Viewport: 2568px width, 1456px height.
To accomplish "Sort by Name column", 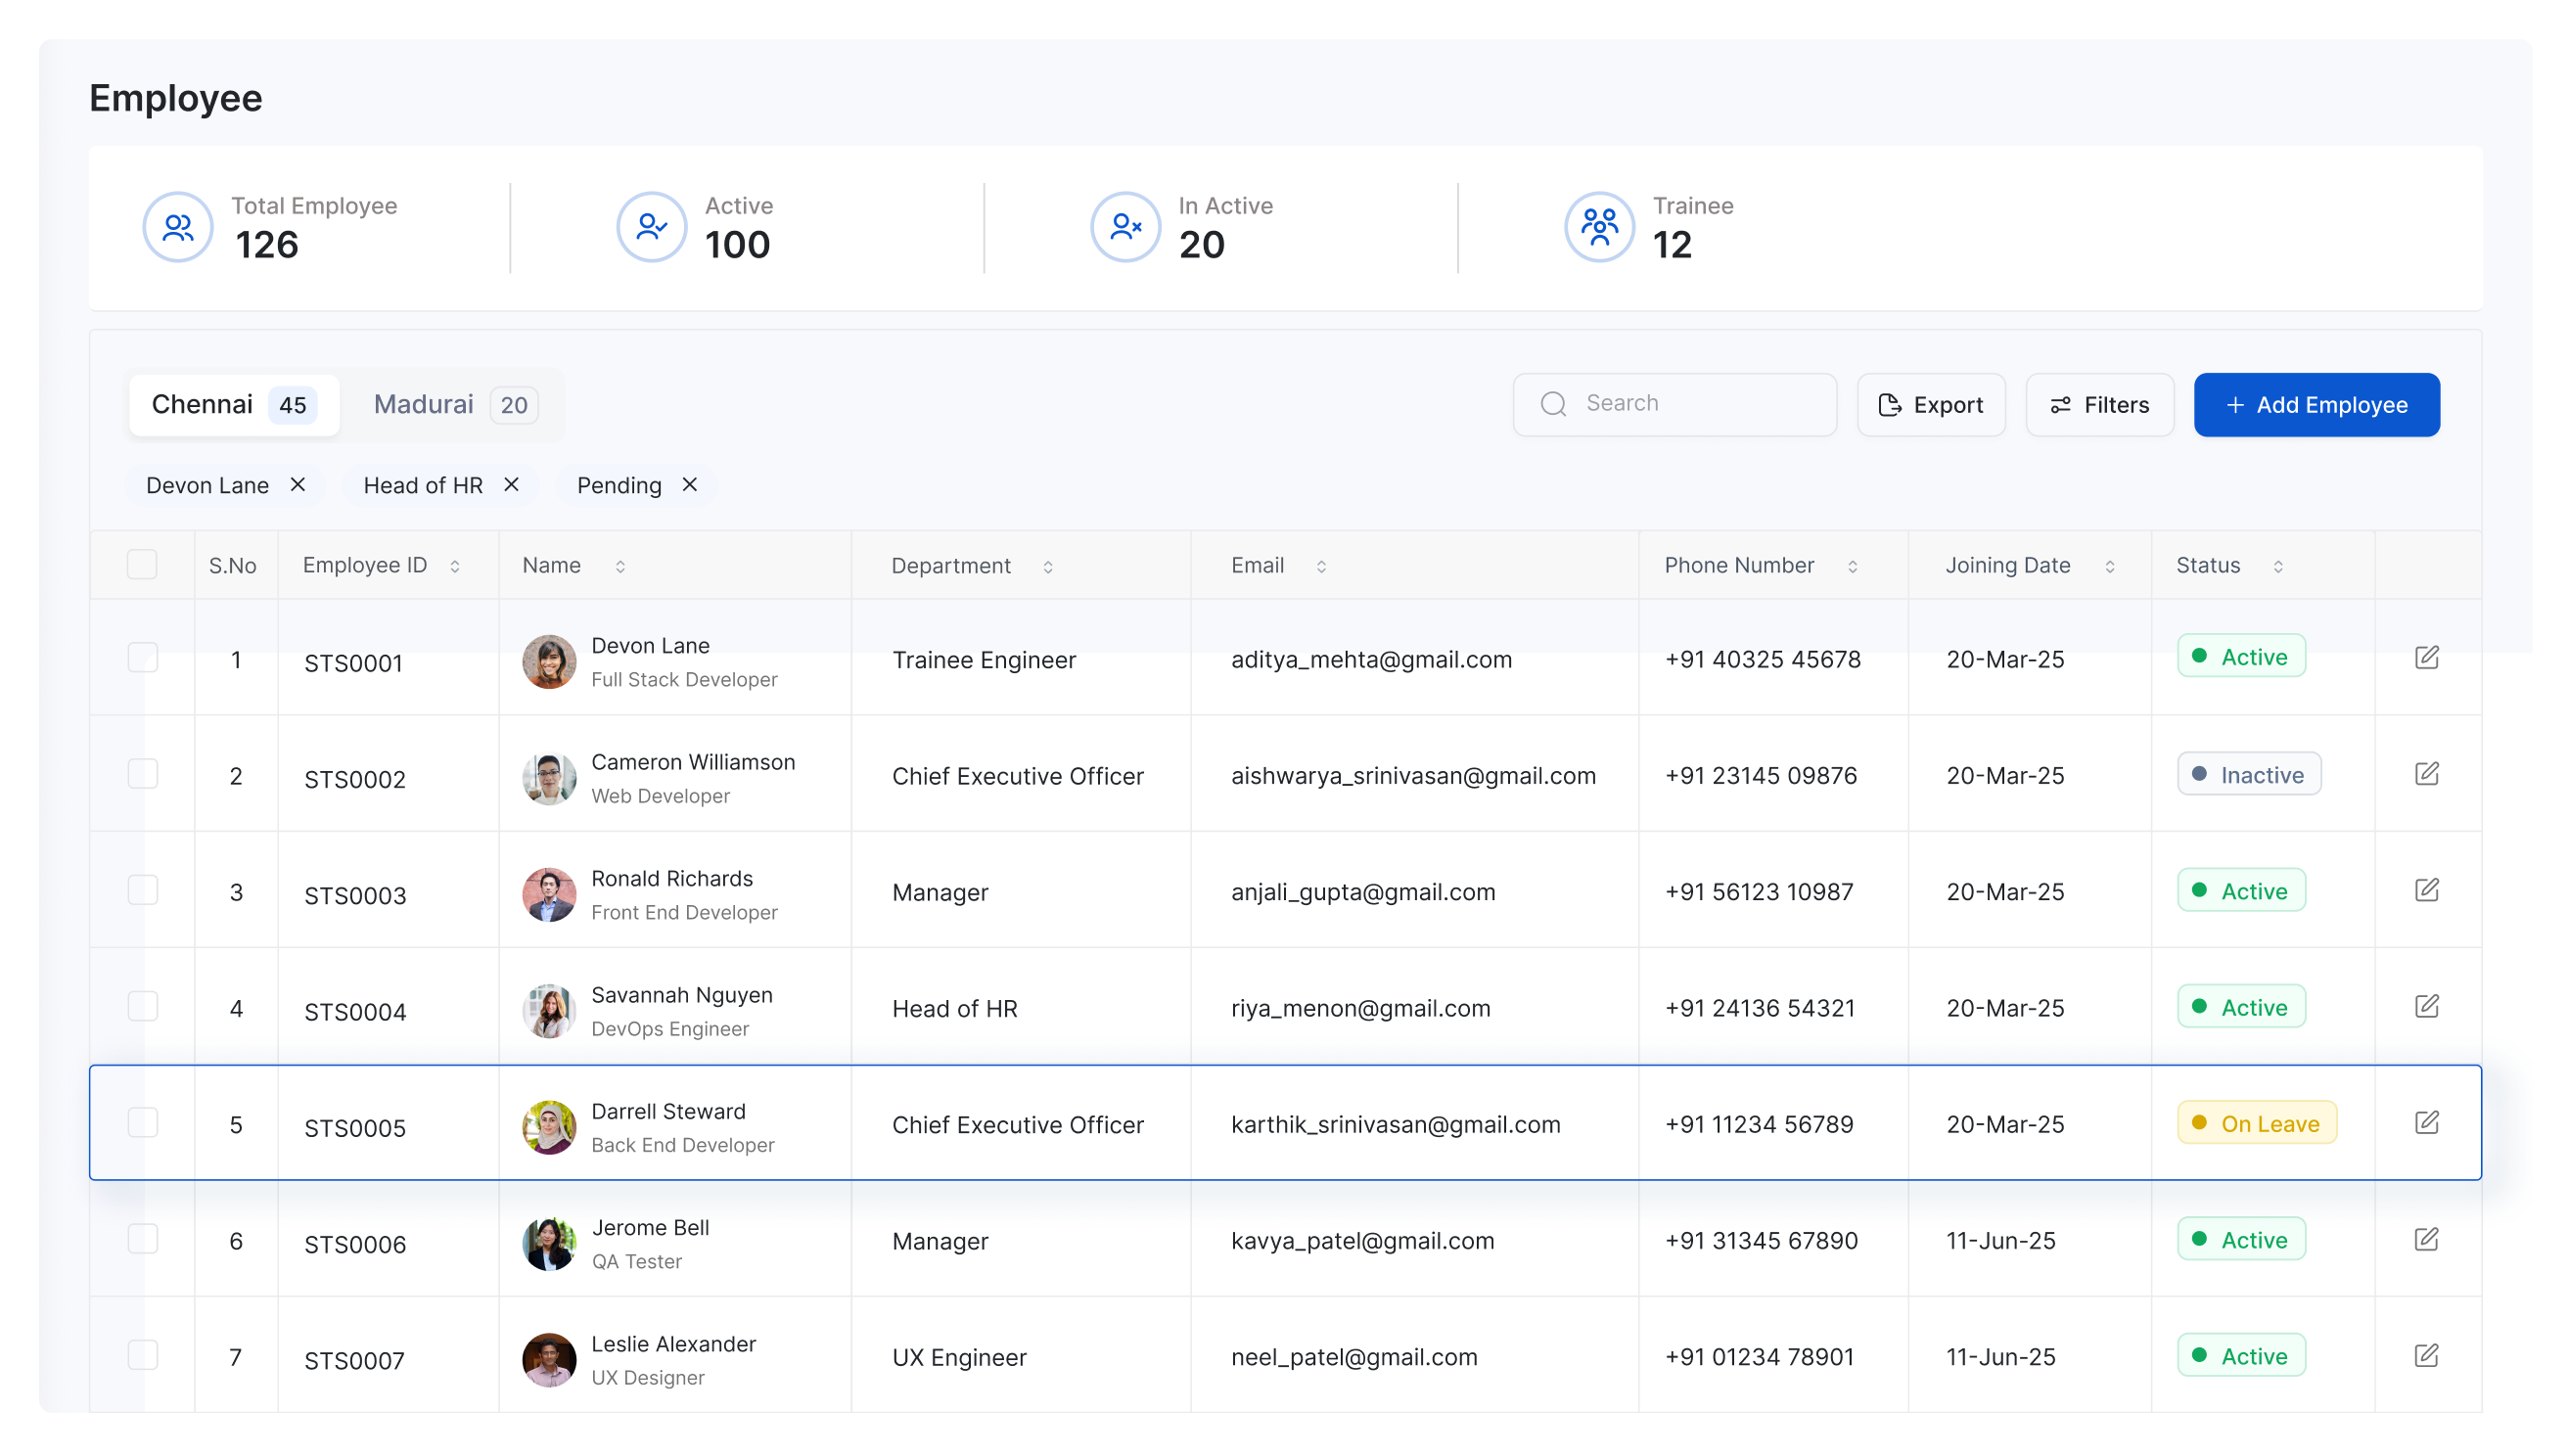I will (620, 567).
